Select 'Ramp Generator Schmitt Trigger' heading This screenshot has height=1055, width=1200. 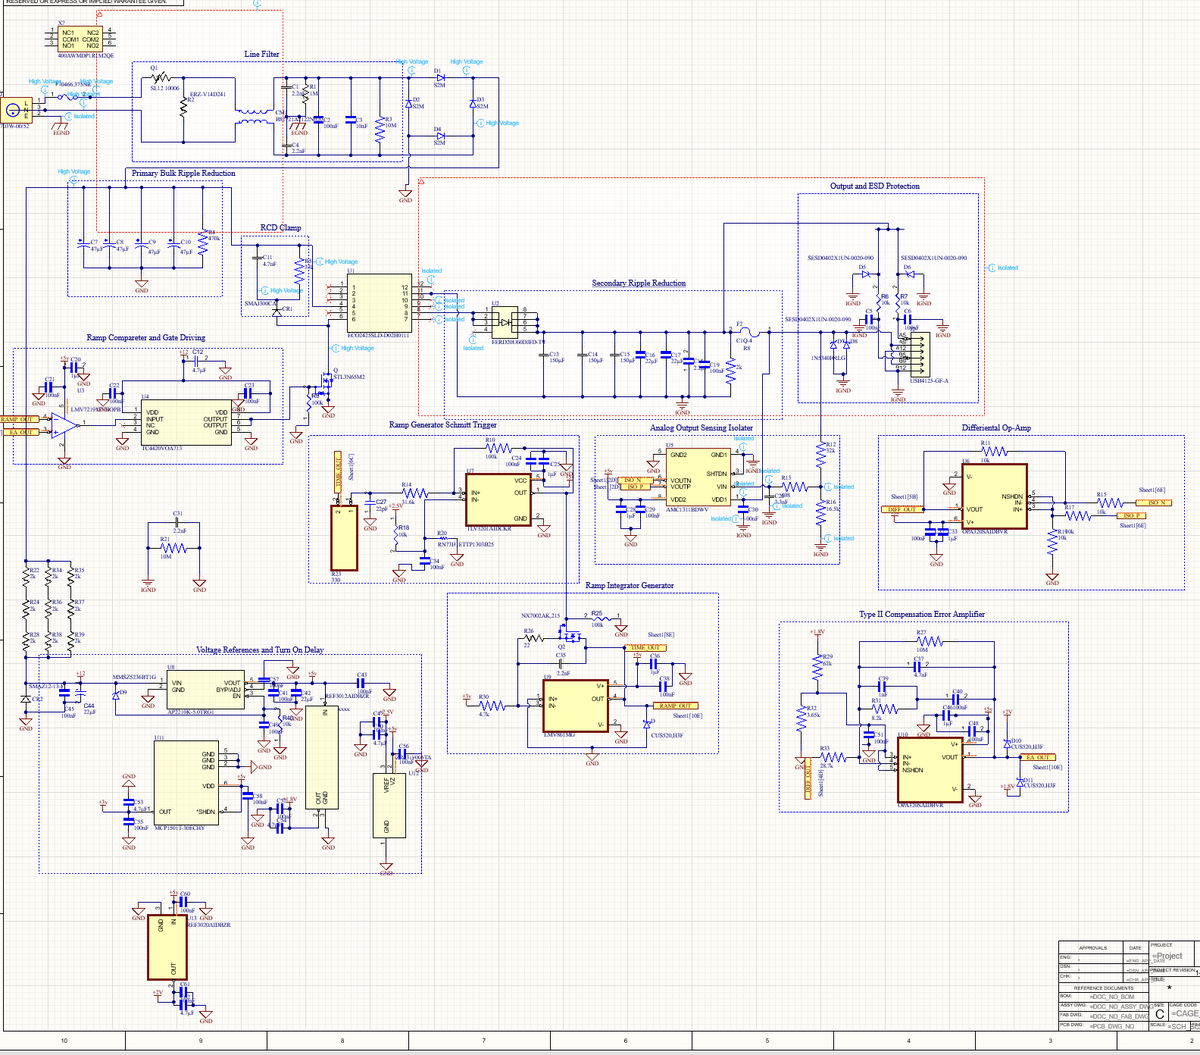pyautogui.click(x=442, y=425)
